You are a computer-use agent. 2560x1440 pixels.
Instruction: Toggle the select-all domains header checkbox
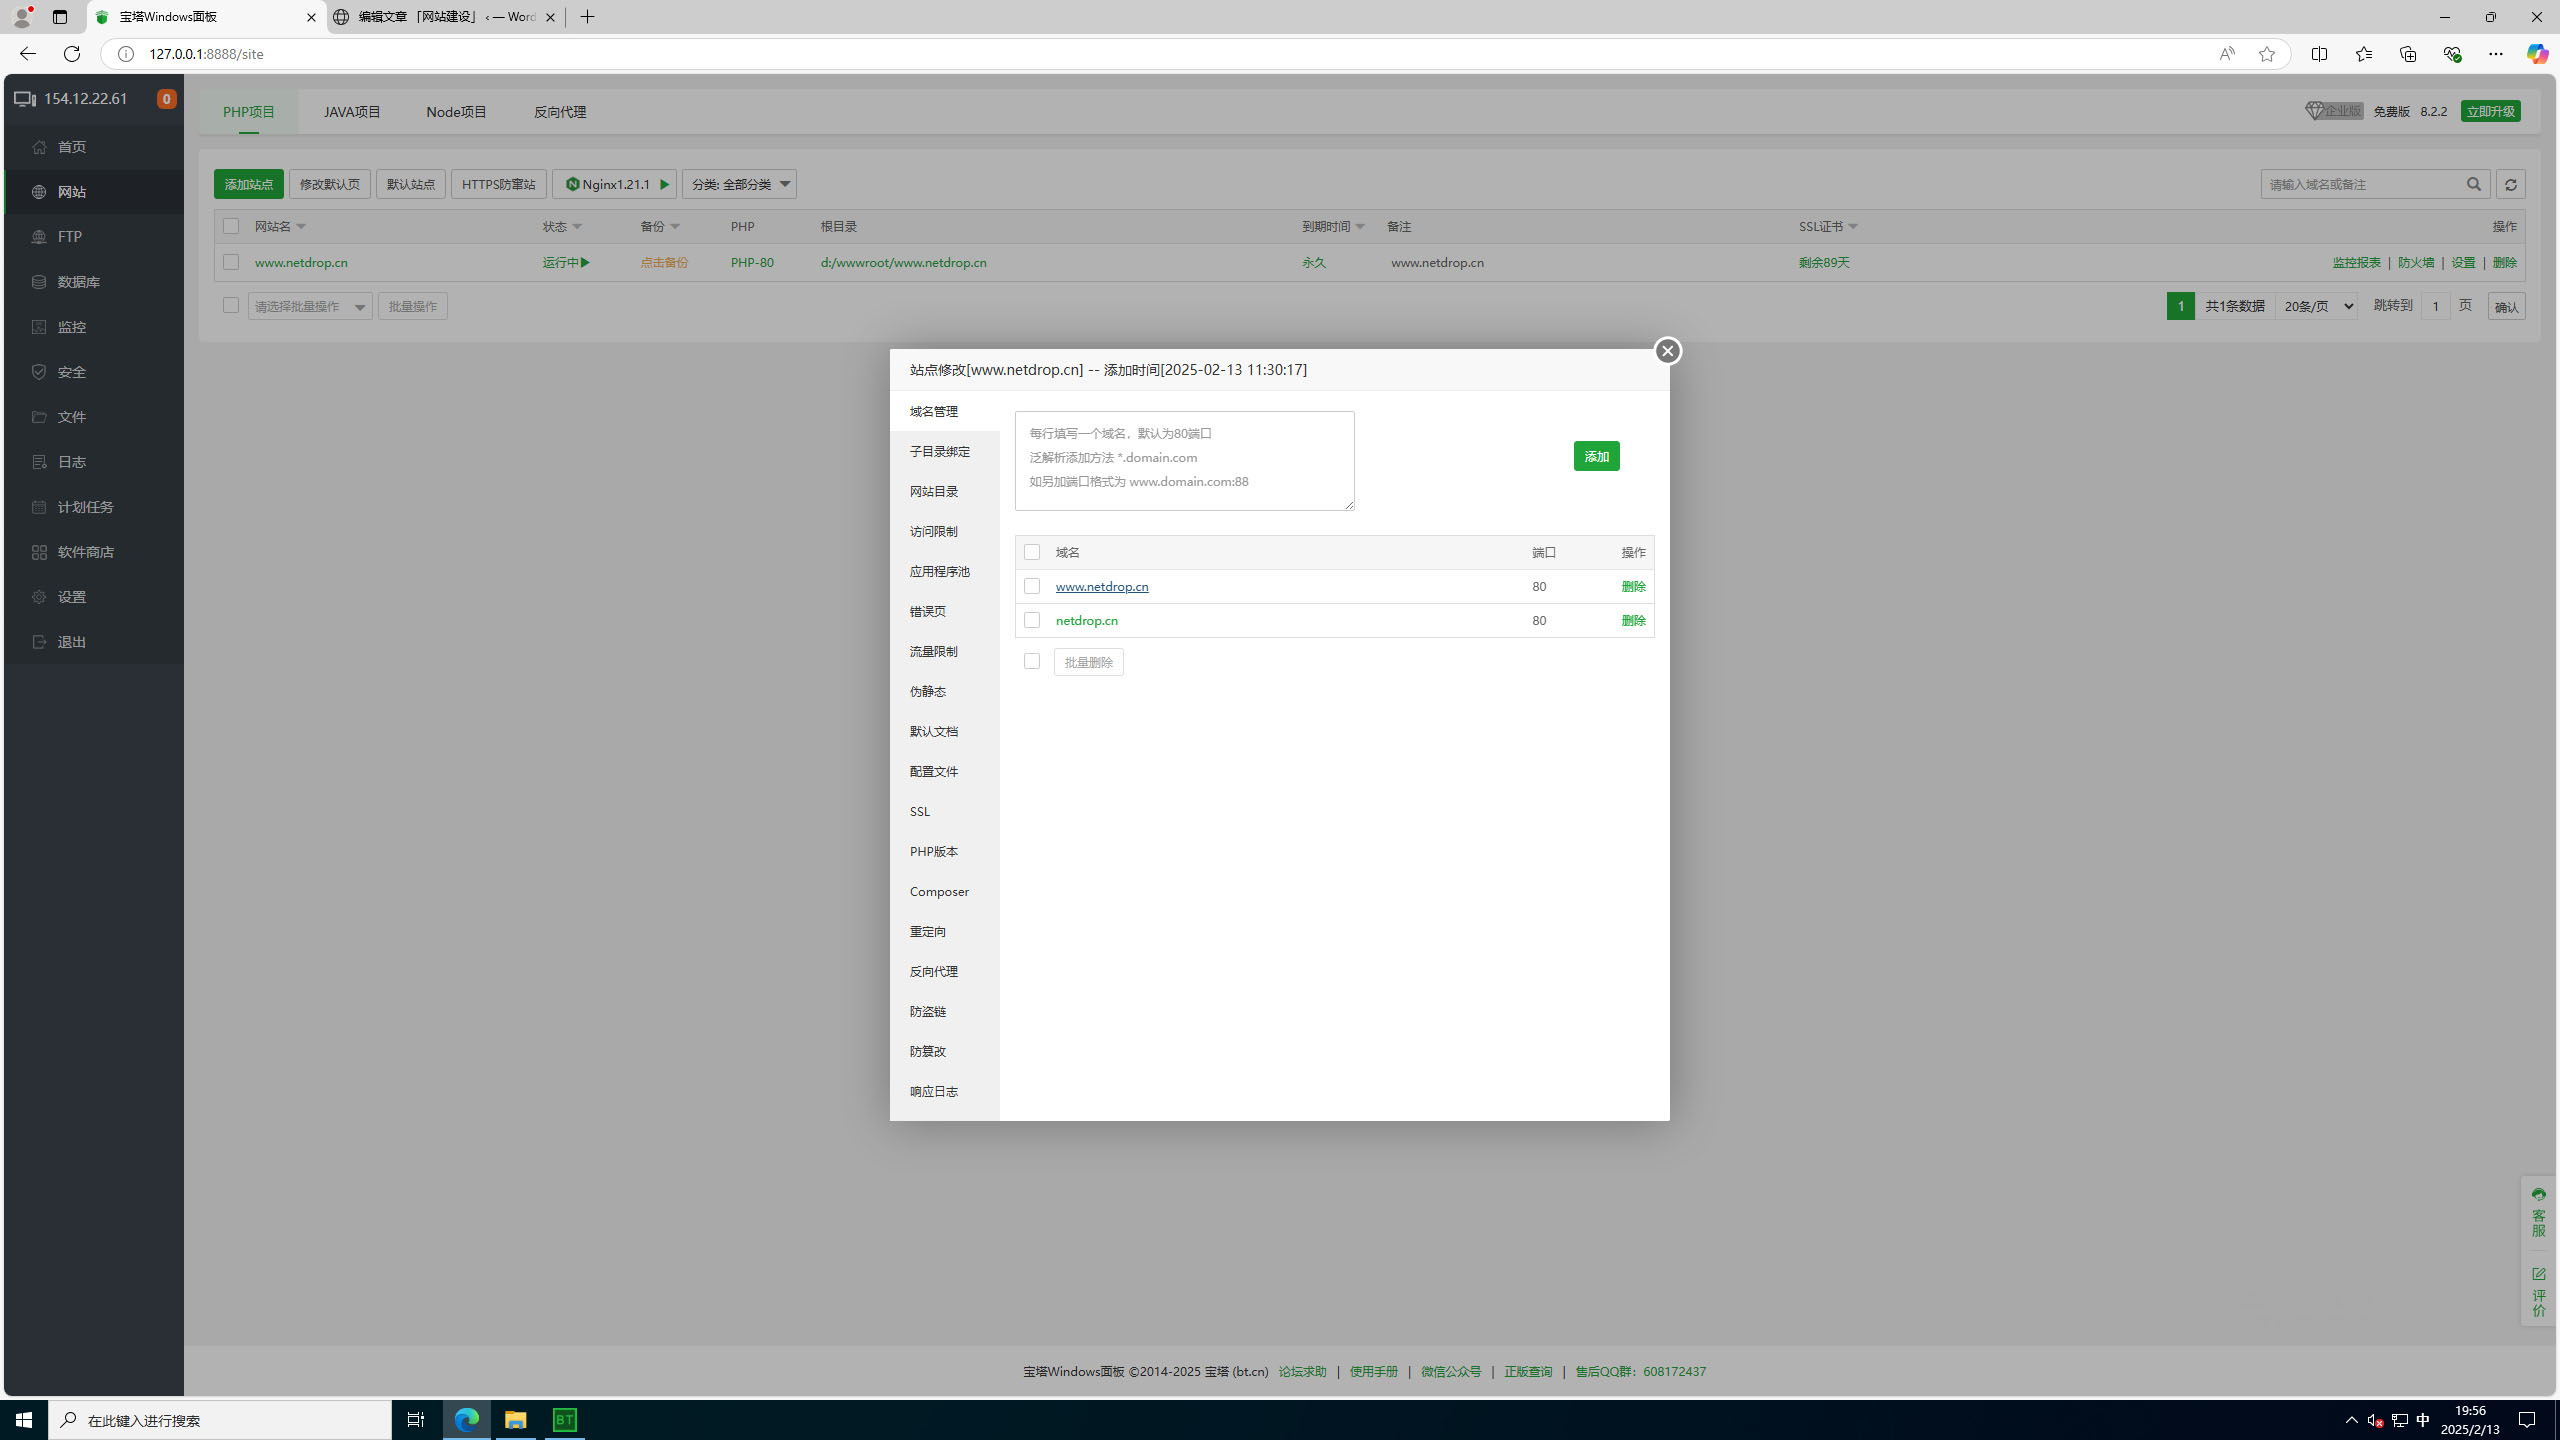coord(1032,552)
